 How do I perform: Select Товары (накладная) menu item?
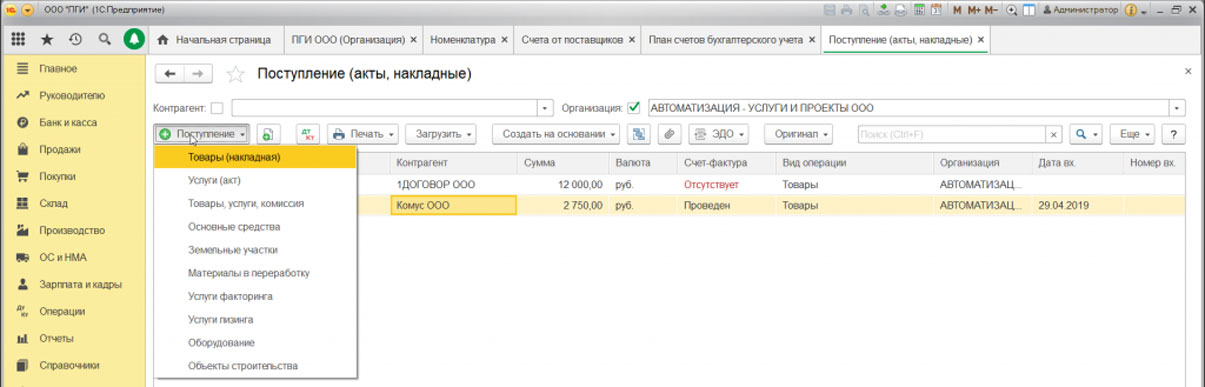click(255, 157)
